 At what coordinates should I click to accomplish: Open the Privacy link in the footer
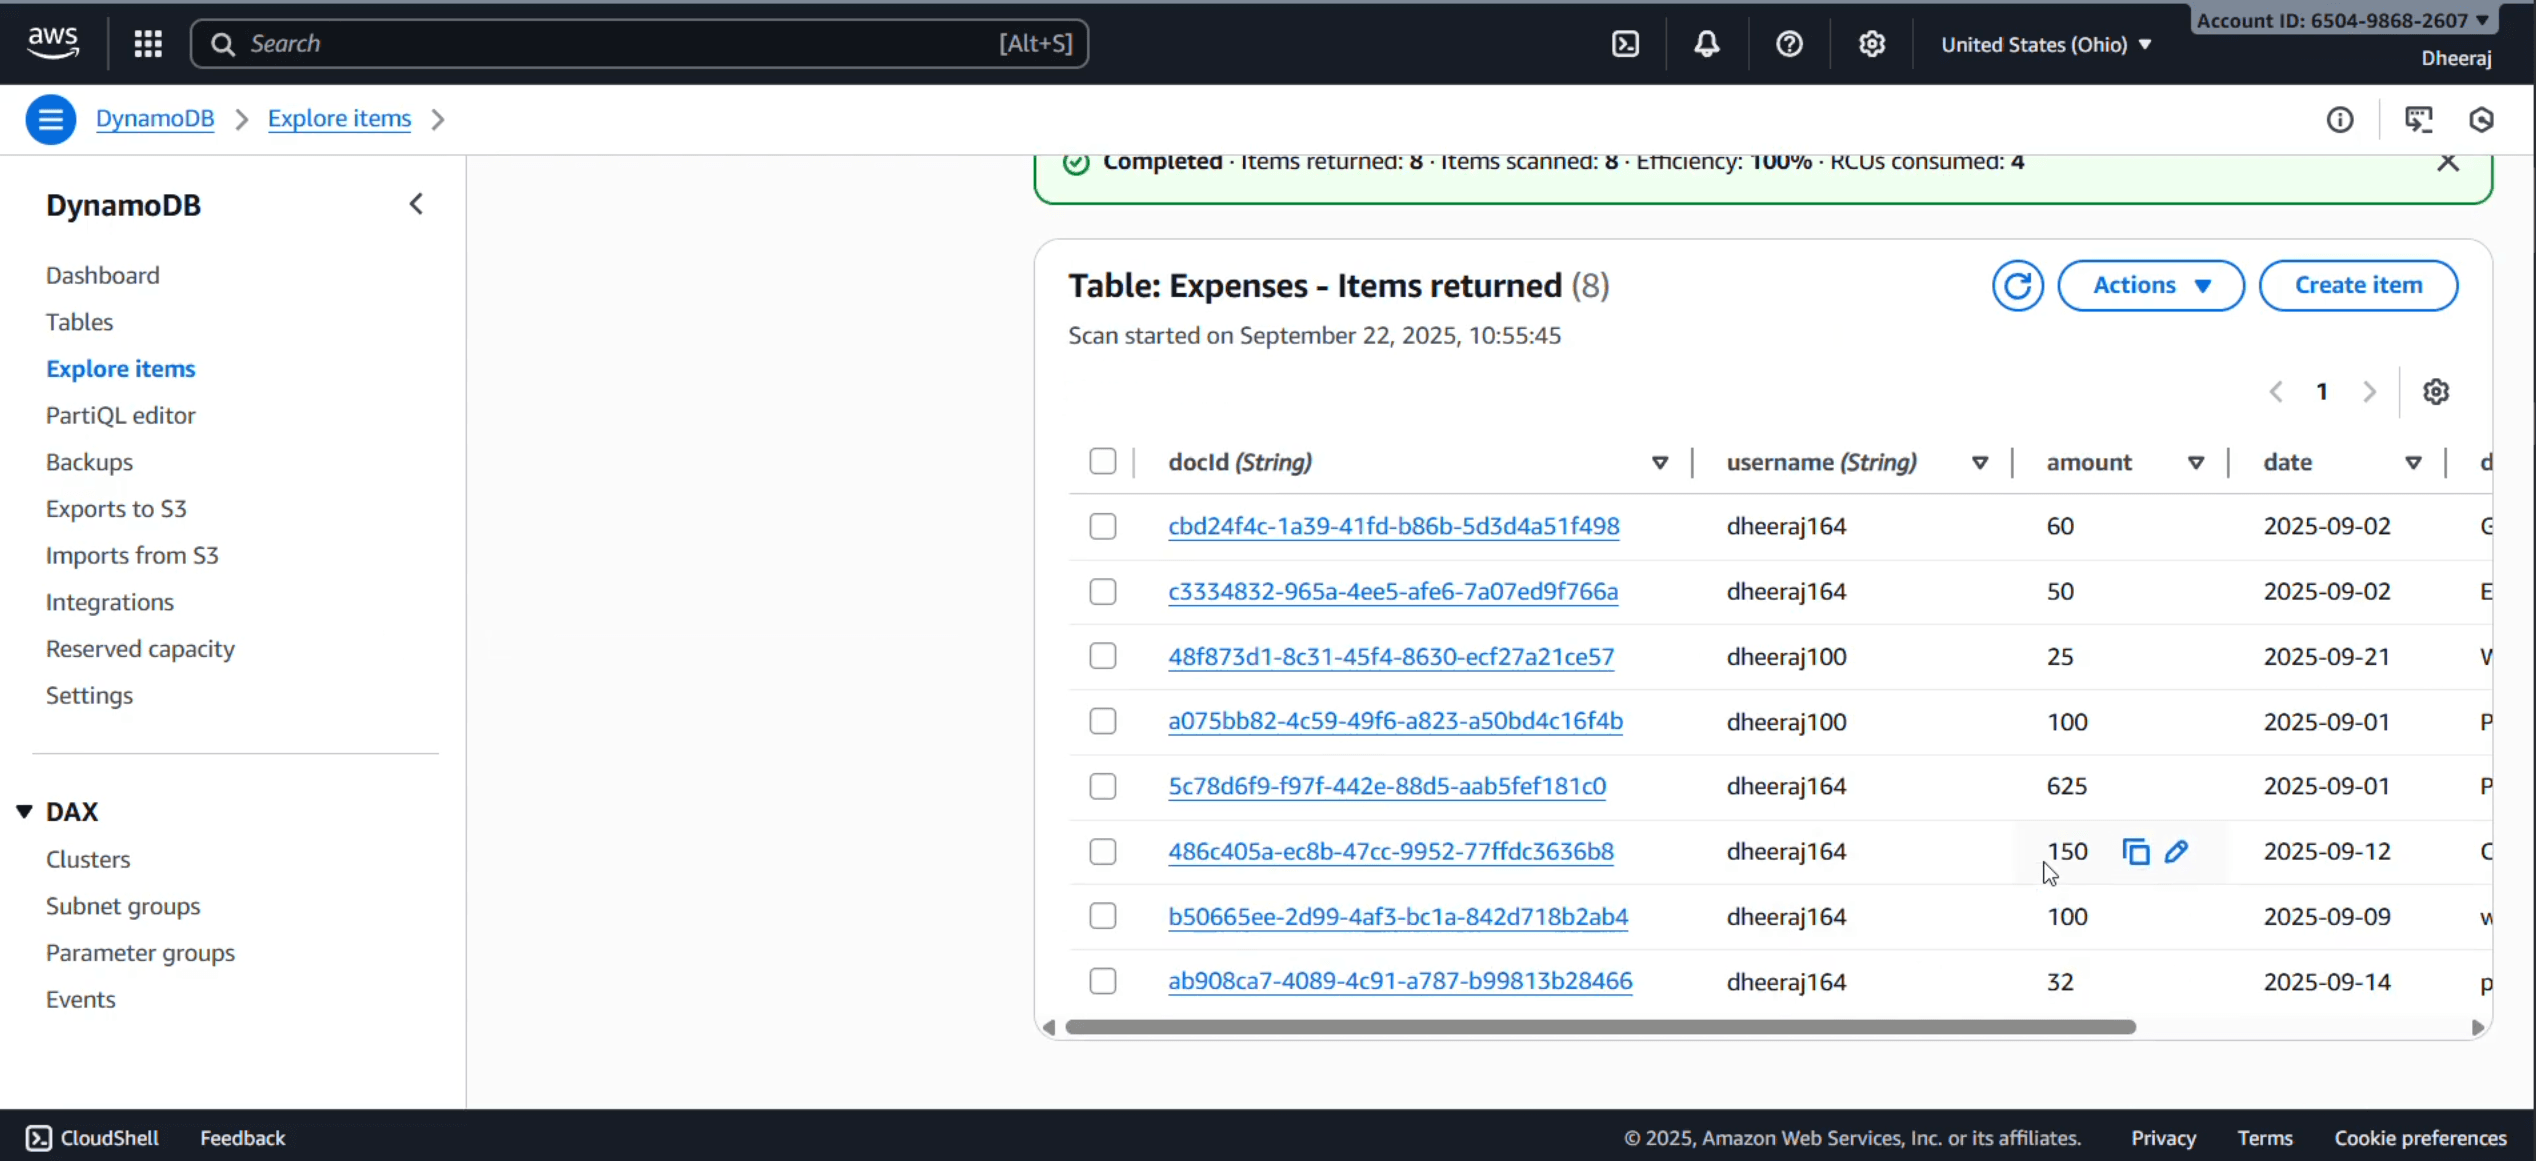(2163, 1138)
